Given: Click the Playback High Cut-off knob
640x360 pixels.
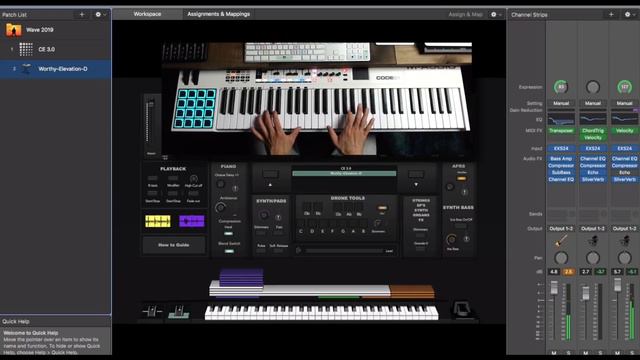Looking at the screenshot, I should pyautogui.click(x=193, y=179).
